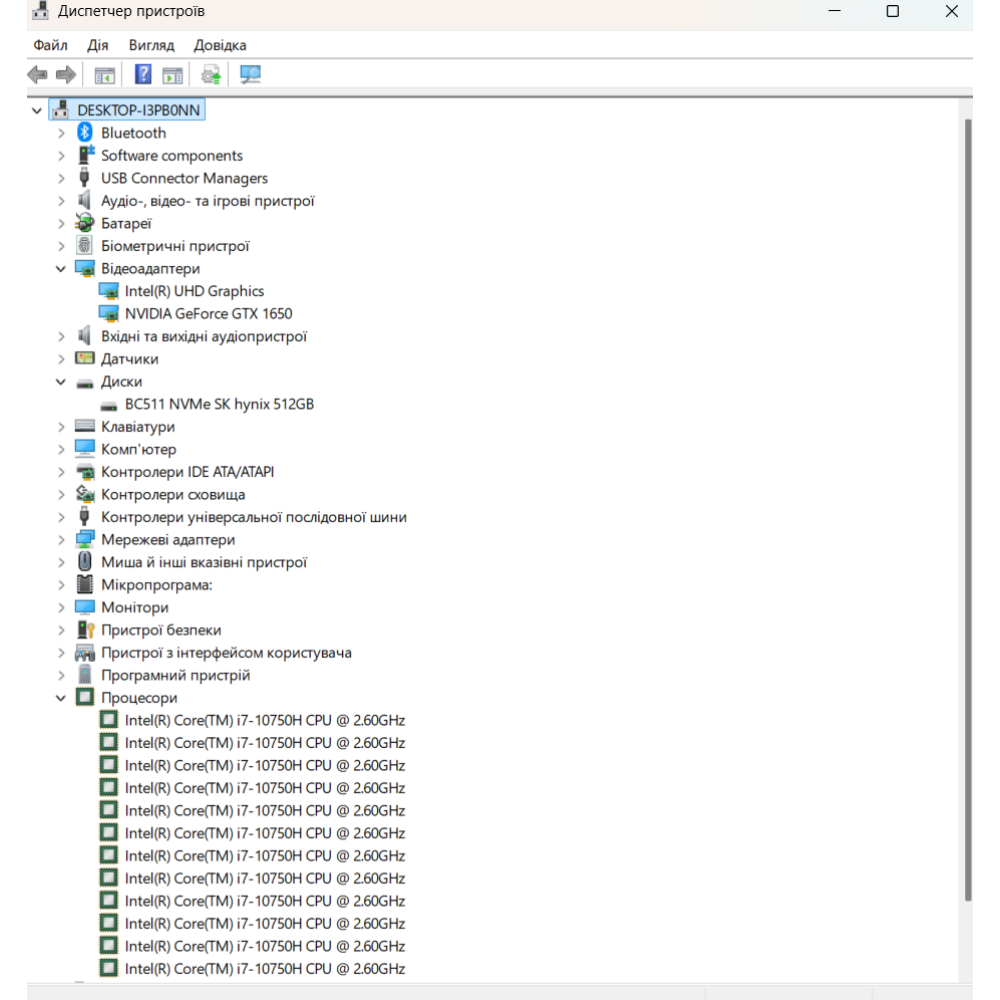
Task: Click the Back arrow in toolbar
Action: coord(38,74)
